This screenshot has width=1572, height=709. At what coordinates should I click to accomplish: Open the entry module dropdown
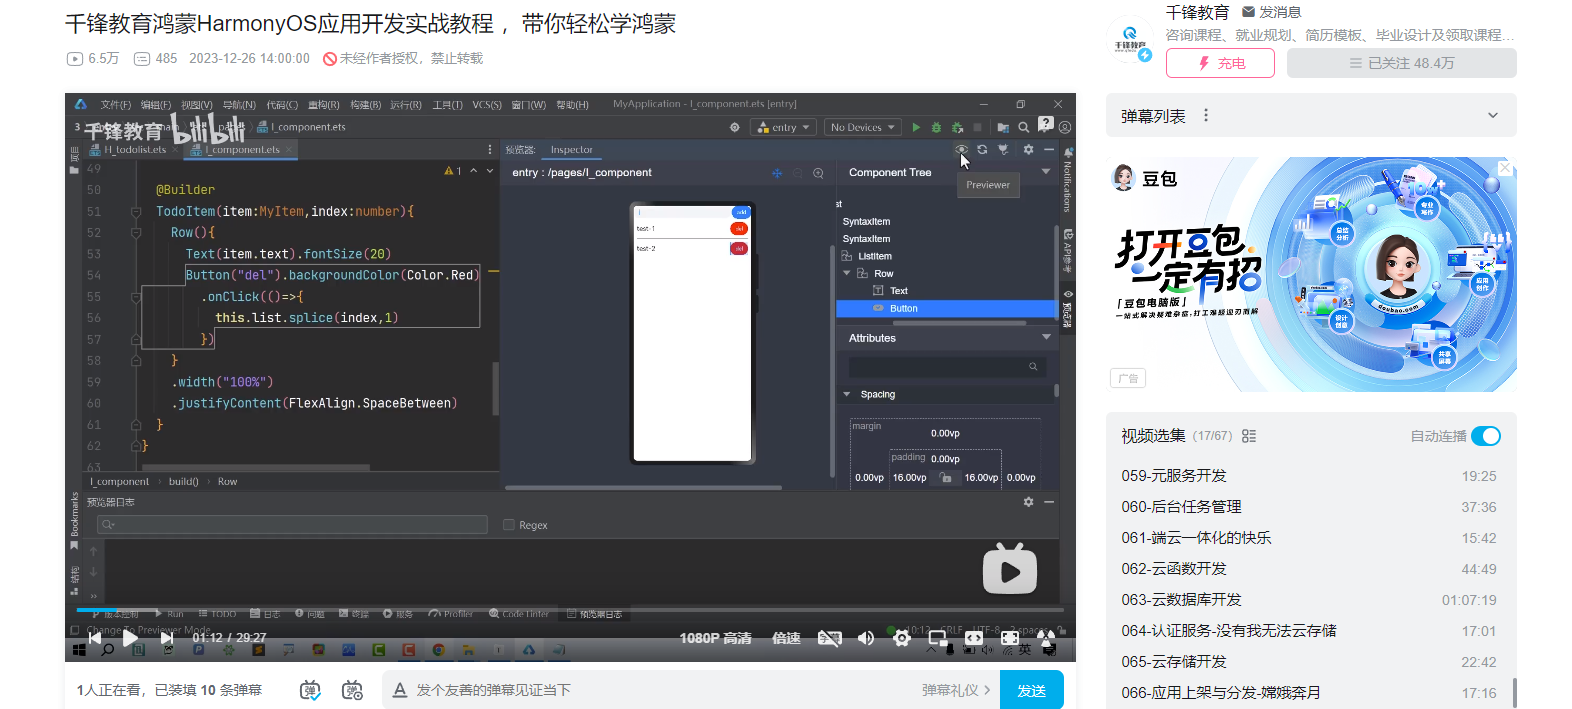[x=785, y=127]
